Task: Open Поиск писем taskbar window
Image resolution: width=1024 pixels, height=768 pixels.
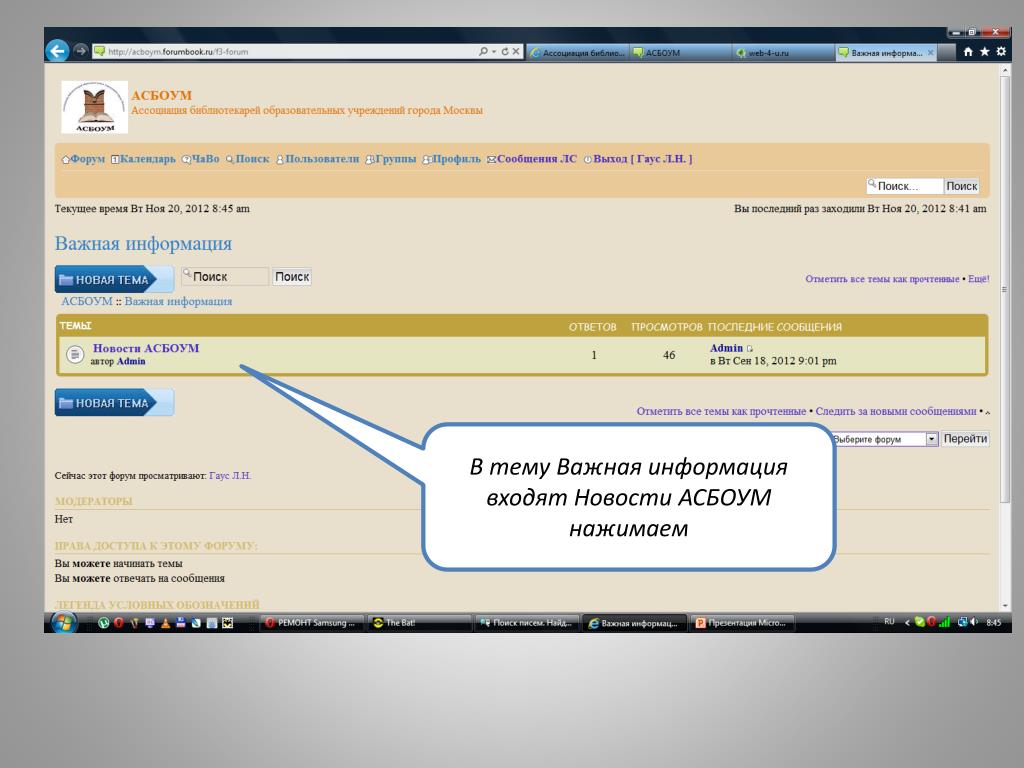Action: tap(527, 623)
